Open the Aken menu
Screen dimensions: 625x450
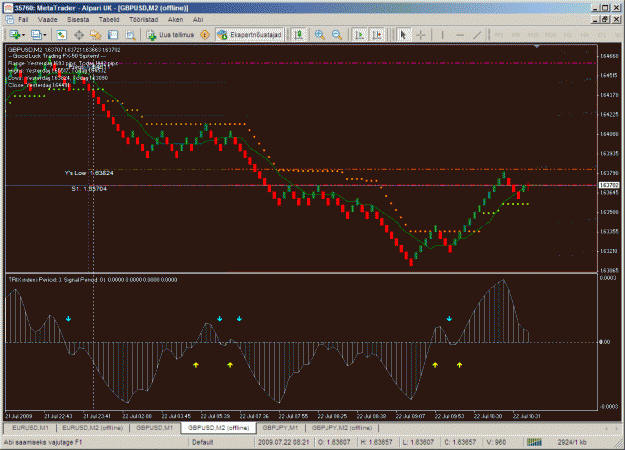point(175,20)
